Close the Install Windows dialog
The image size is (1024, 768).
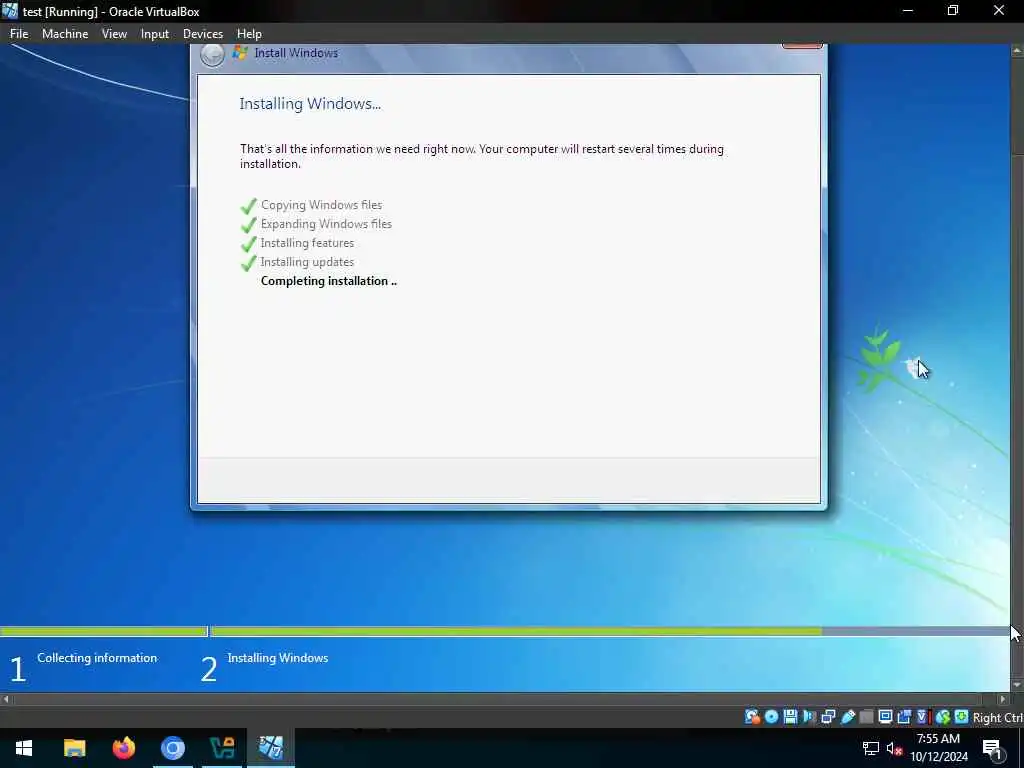[802, 46]
